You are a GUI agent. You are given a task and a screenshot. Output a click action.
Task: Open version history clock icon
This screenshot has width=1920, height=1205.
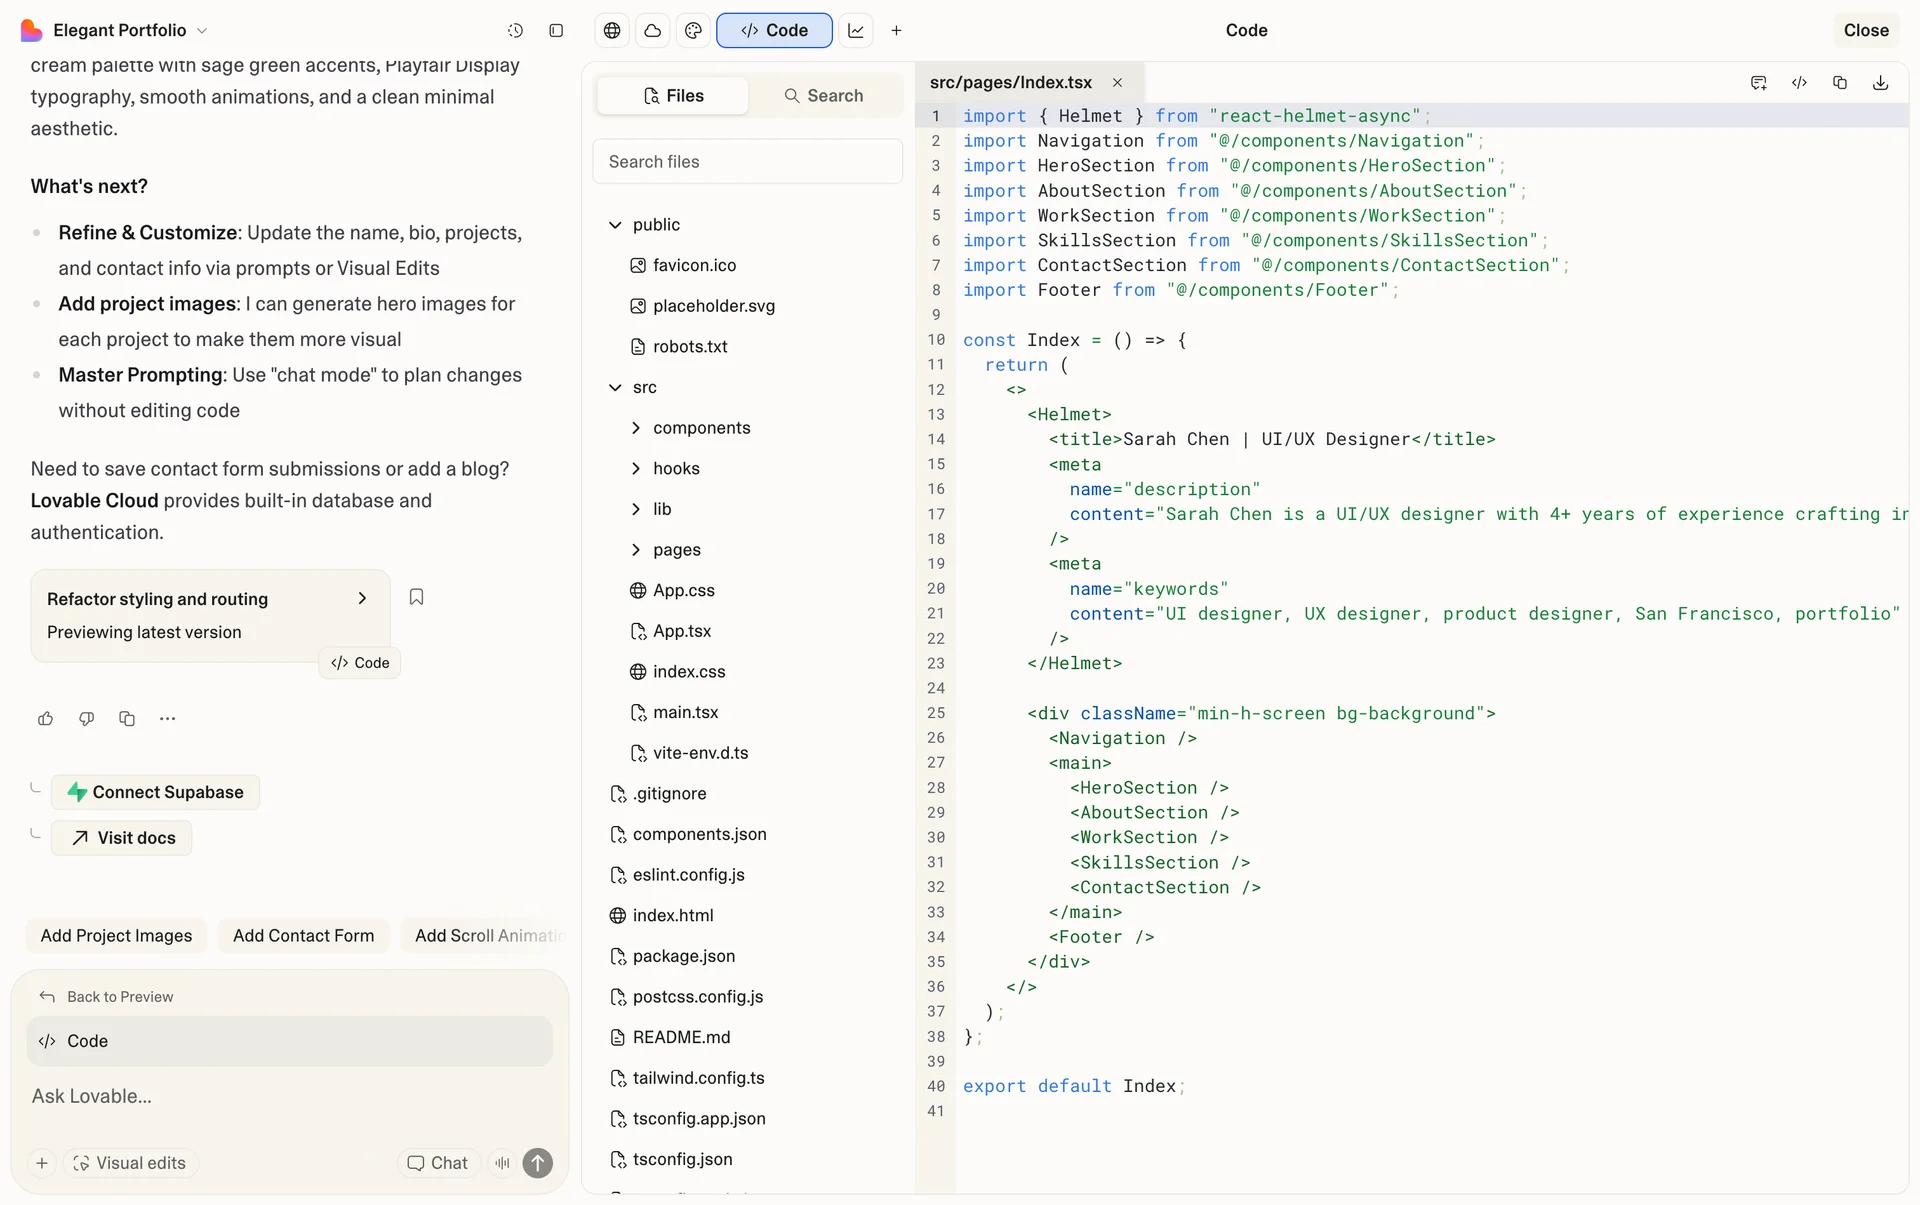pos(515,31)
